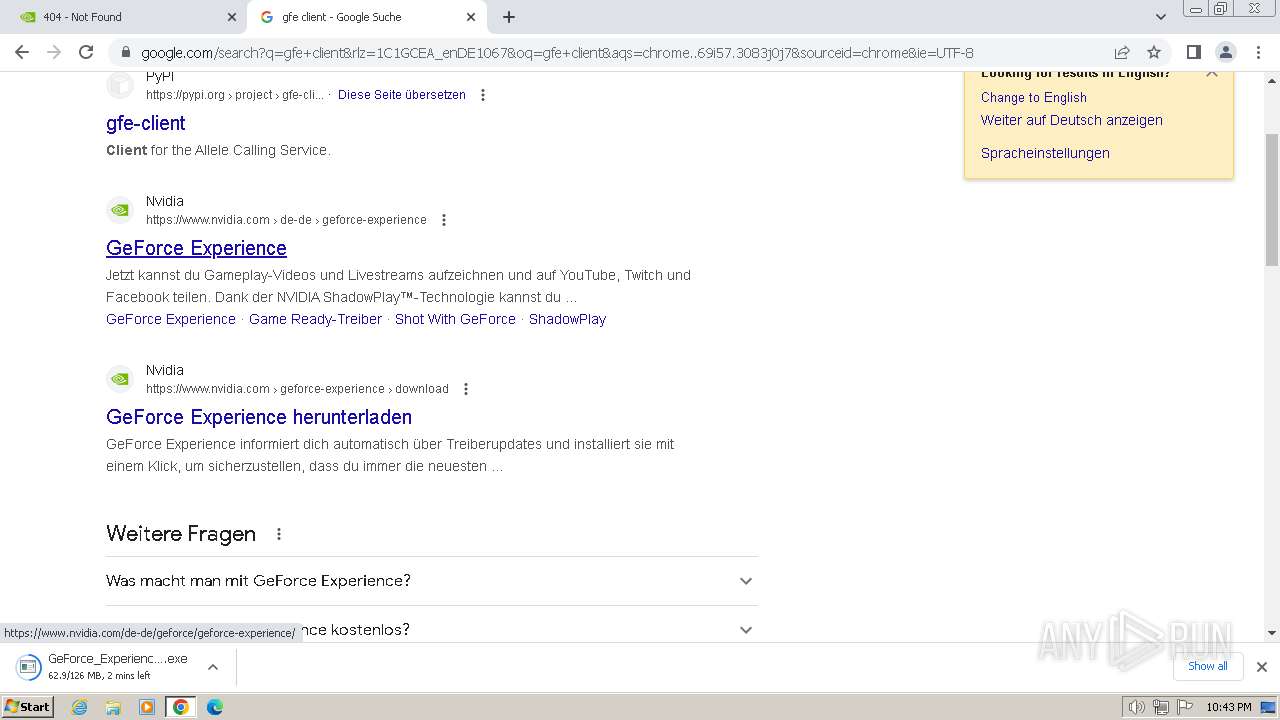Click the Nvidia favicon of GeForce Experience result
This screenshot has height=720, width=1280.
pos(120,210)
